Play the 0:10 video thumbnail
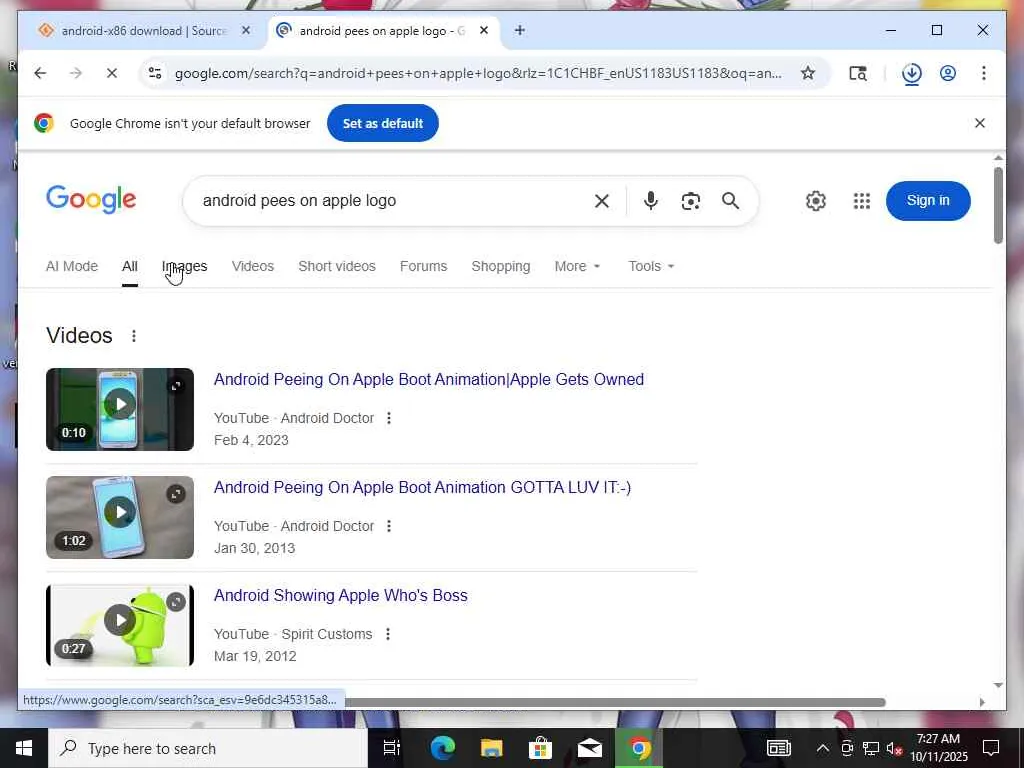The image size is (1024, 768). click(120, 409)
